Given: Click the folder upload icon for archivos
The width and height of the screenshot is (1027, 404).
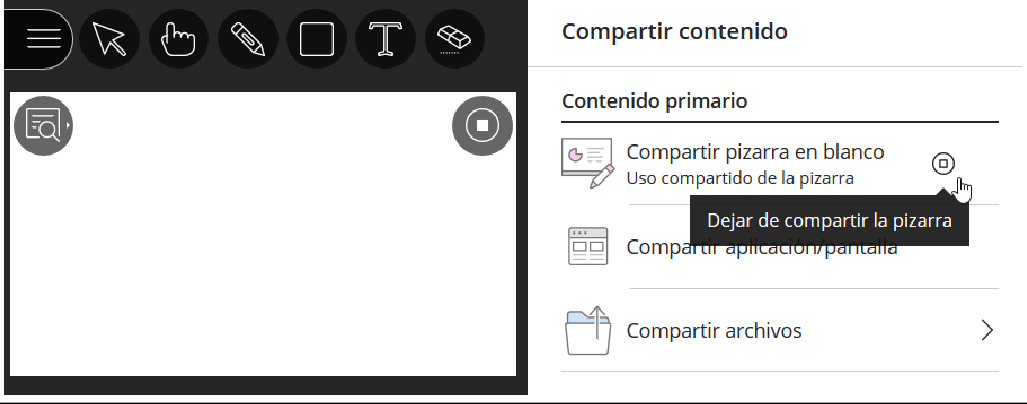Looking at the screenshot, I should coord(587,331).
